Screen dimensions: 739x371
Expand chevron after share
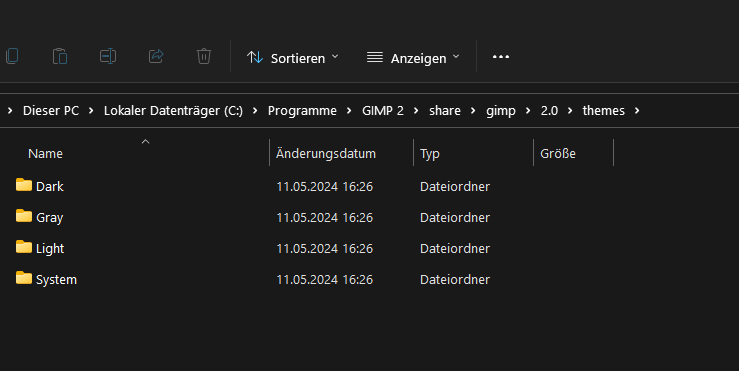tap(473, 111)
